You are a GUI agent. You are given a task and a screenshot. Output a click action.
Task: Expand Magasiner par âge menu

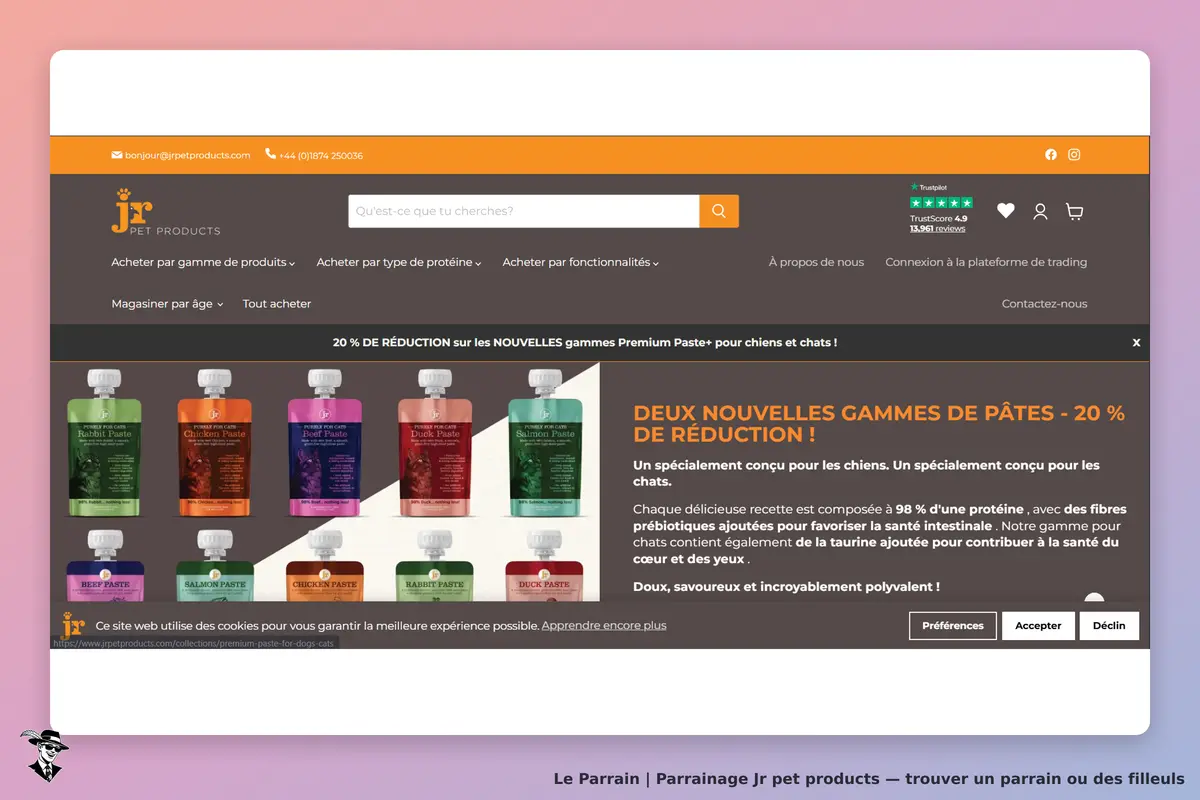click(x=167, y=303)
